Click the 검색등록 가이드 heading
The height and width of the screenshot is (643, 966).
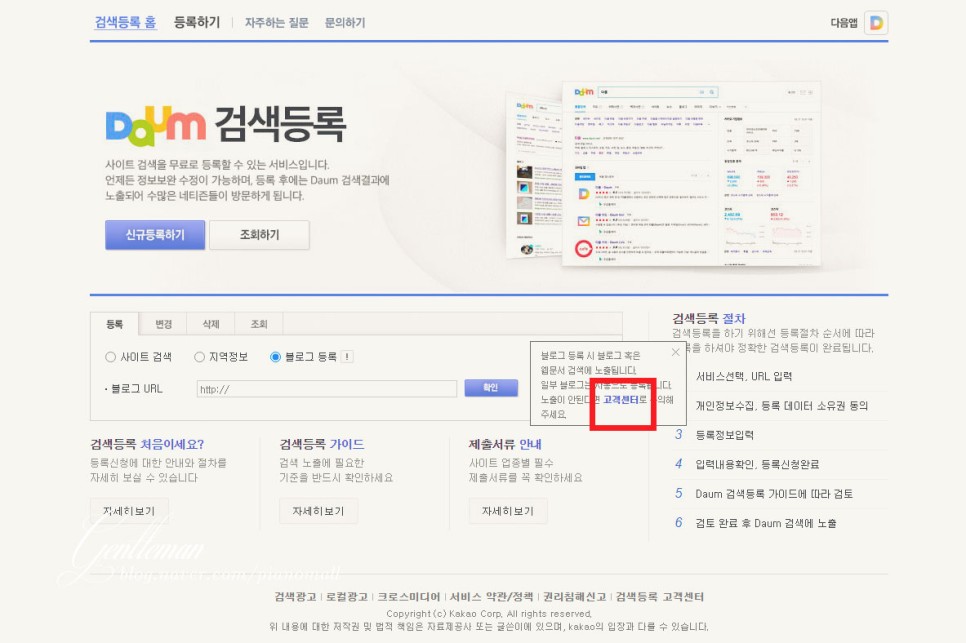coord(322,444)
